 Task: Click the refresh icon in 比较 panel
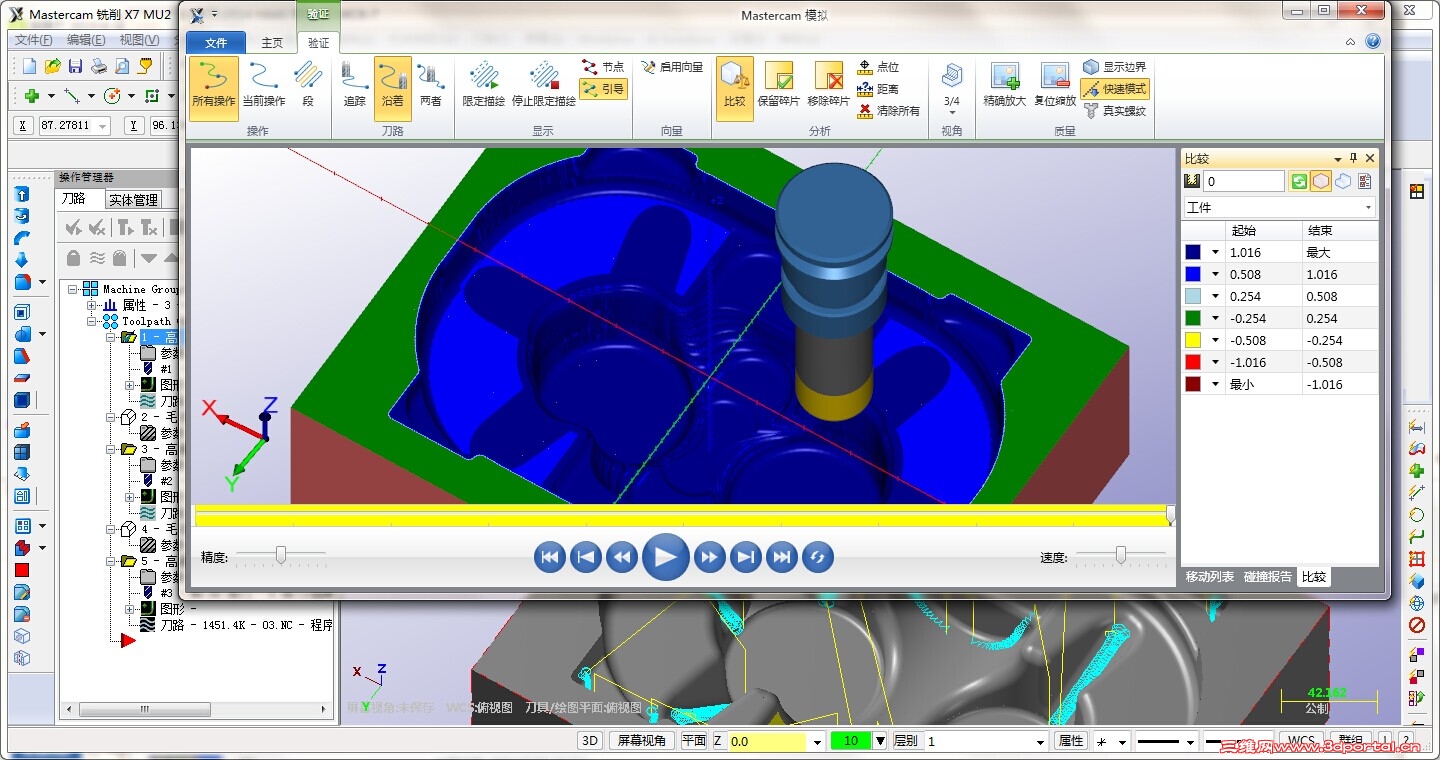coord(1299,181)
